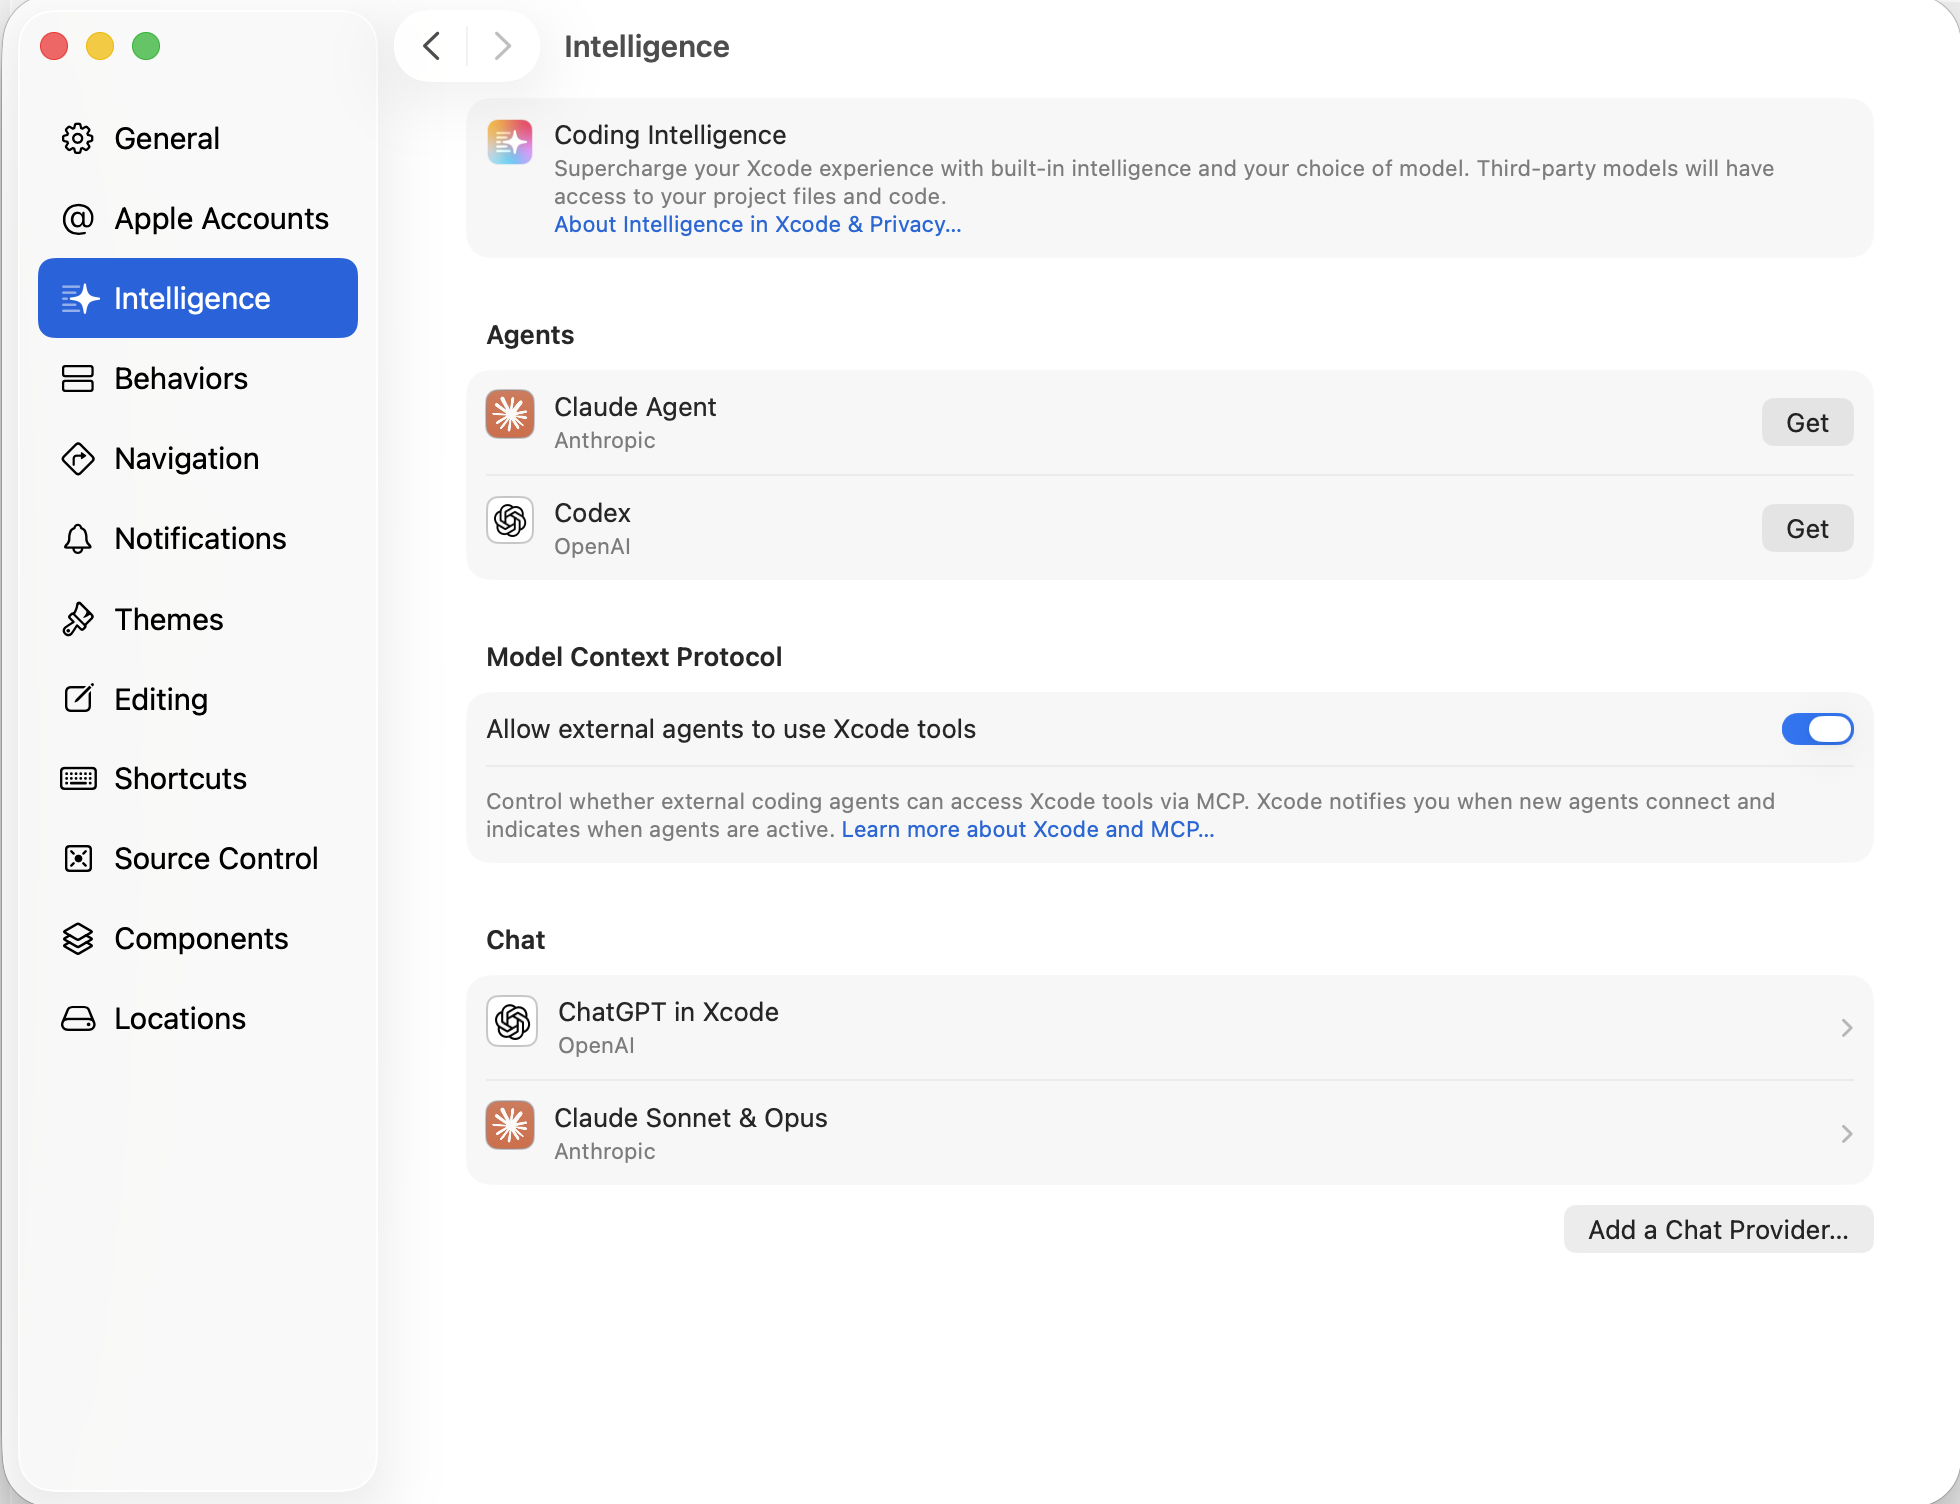The image size is (1960, 1504).
Task: Toggle Allow external agents to use Xcode tools
Action: coord(1816,729)
